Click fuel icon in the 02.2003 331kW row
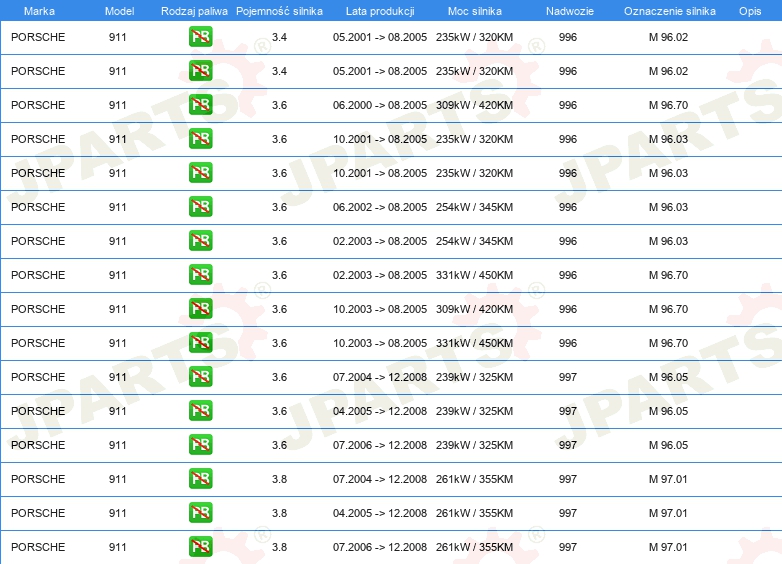The width and height of the screenshot is (782, 564). (x=200, y=274)
